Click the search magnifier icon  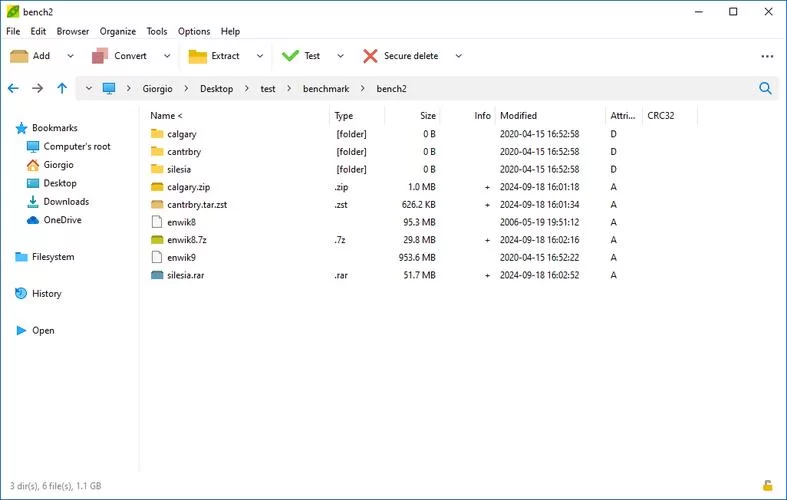tap(765, 88)
